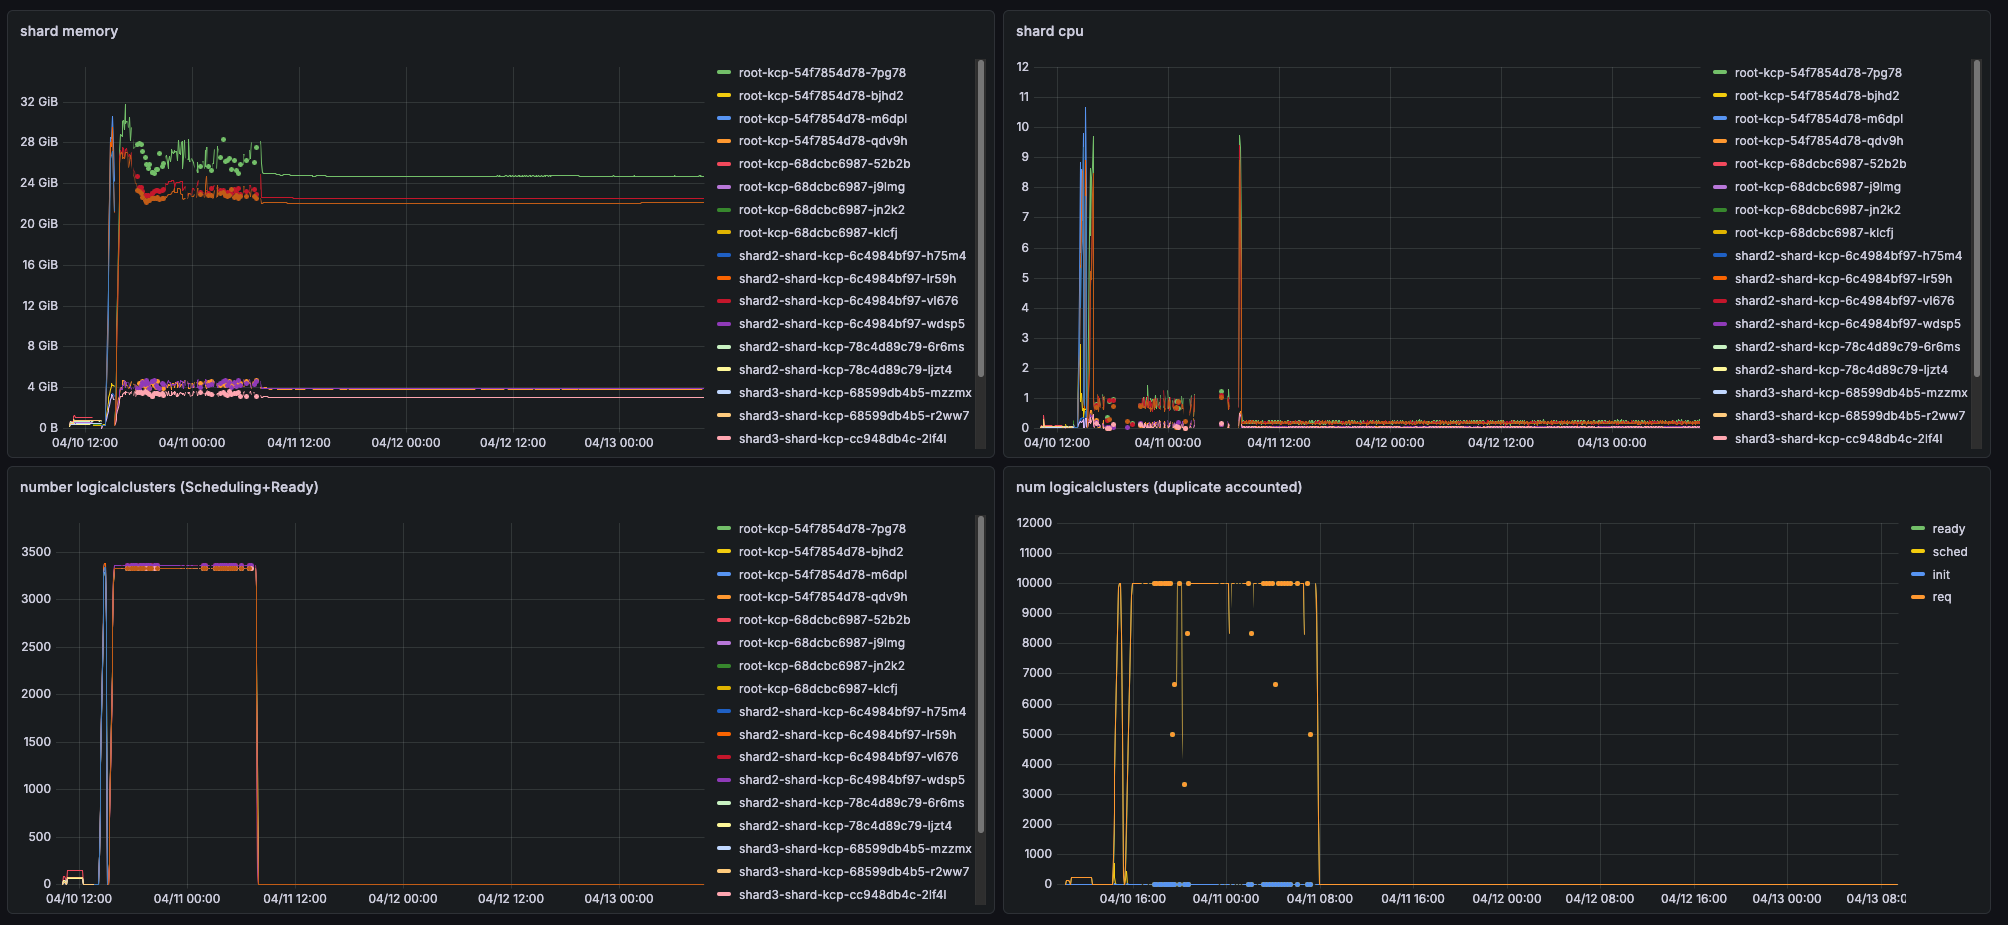Select shard2-shard-kcp-6c4984bf97-lr59h in shard memory legend
The height and width of the screenshot is (925, 2008).
[x=847, y=279]
